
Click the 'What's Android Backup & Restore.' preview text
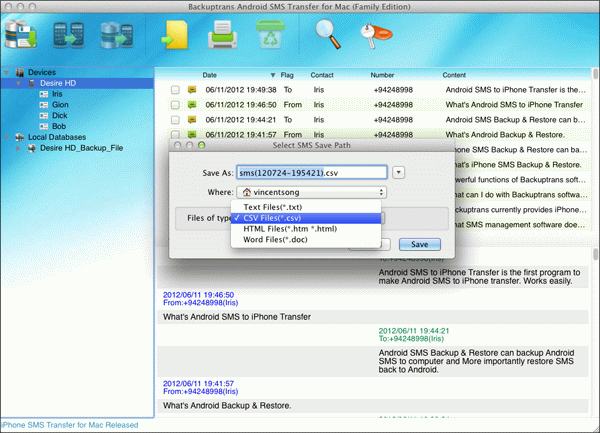click(227, 405)
